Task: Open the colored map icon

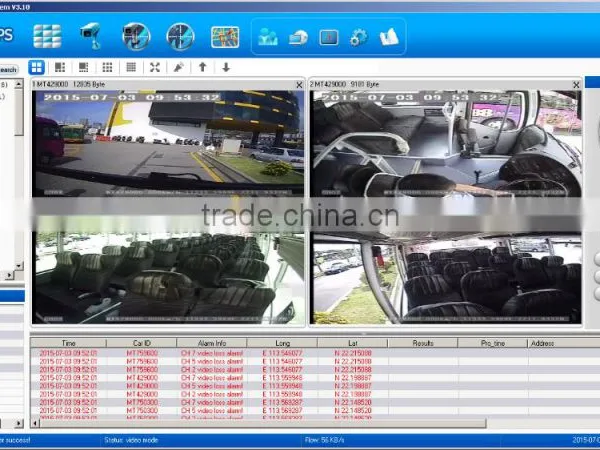Action: click(225, 37)
